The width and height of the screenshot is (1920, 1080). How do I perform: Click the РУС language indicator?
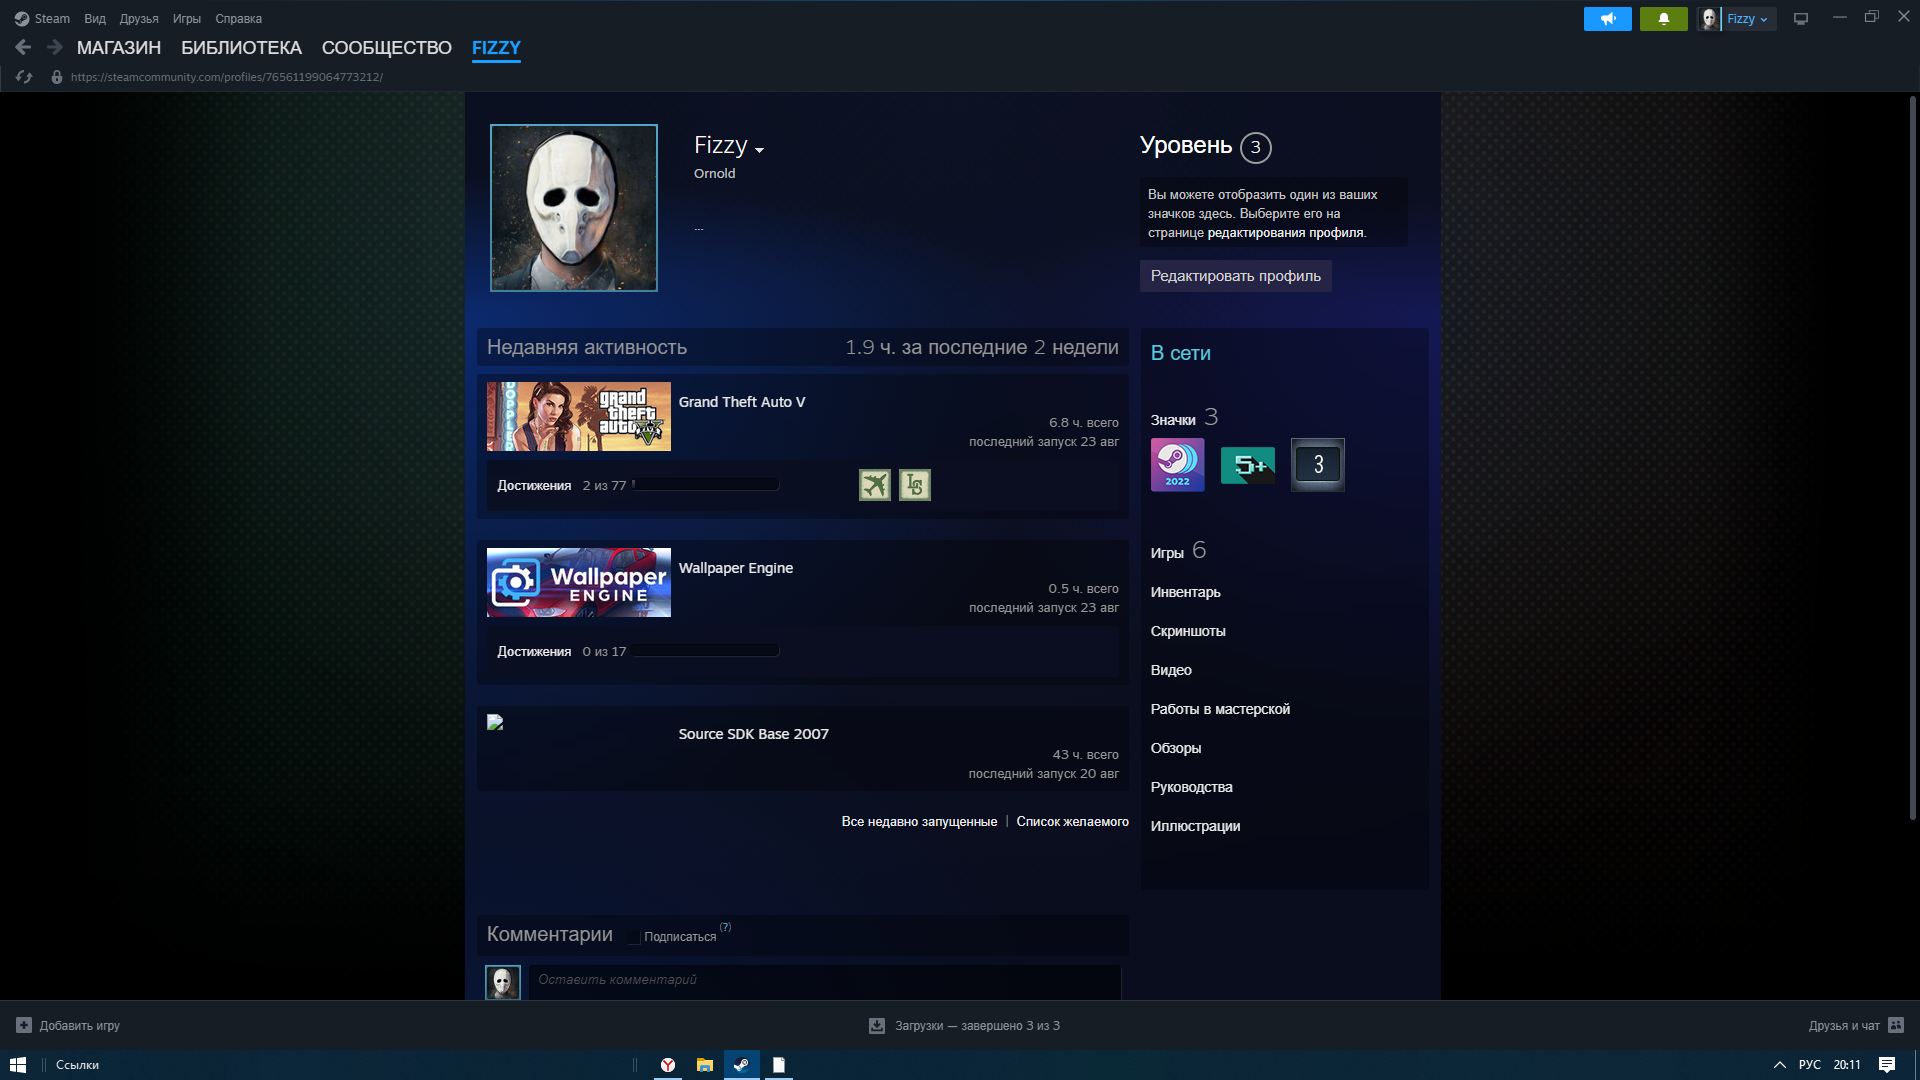(x=1809, y=1065)
